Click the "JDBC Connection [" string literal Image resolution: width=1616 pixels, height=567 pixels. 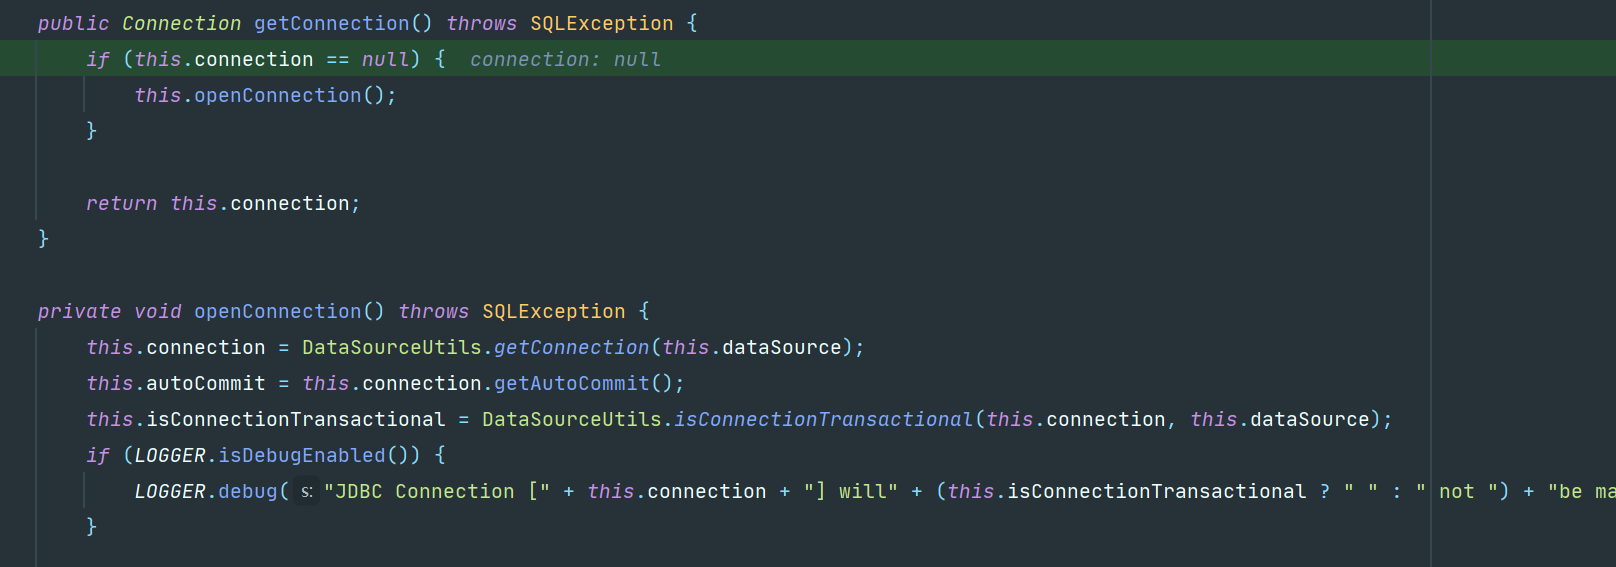437,491
